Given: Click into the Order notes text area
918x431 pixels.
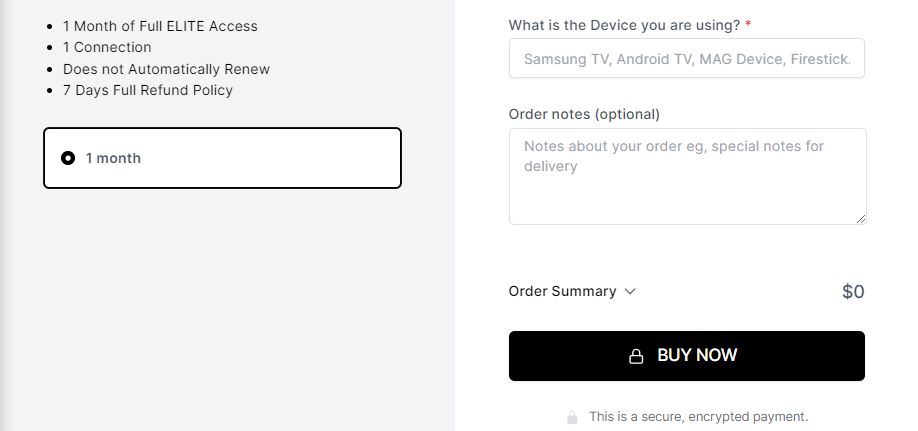Looking at the screenshot, I should pyautogui.click(x=687, y=176).
